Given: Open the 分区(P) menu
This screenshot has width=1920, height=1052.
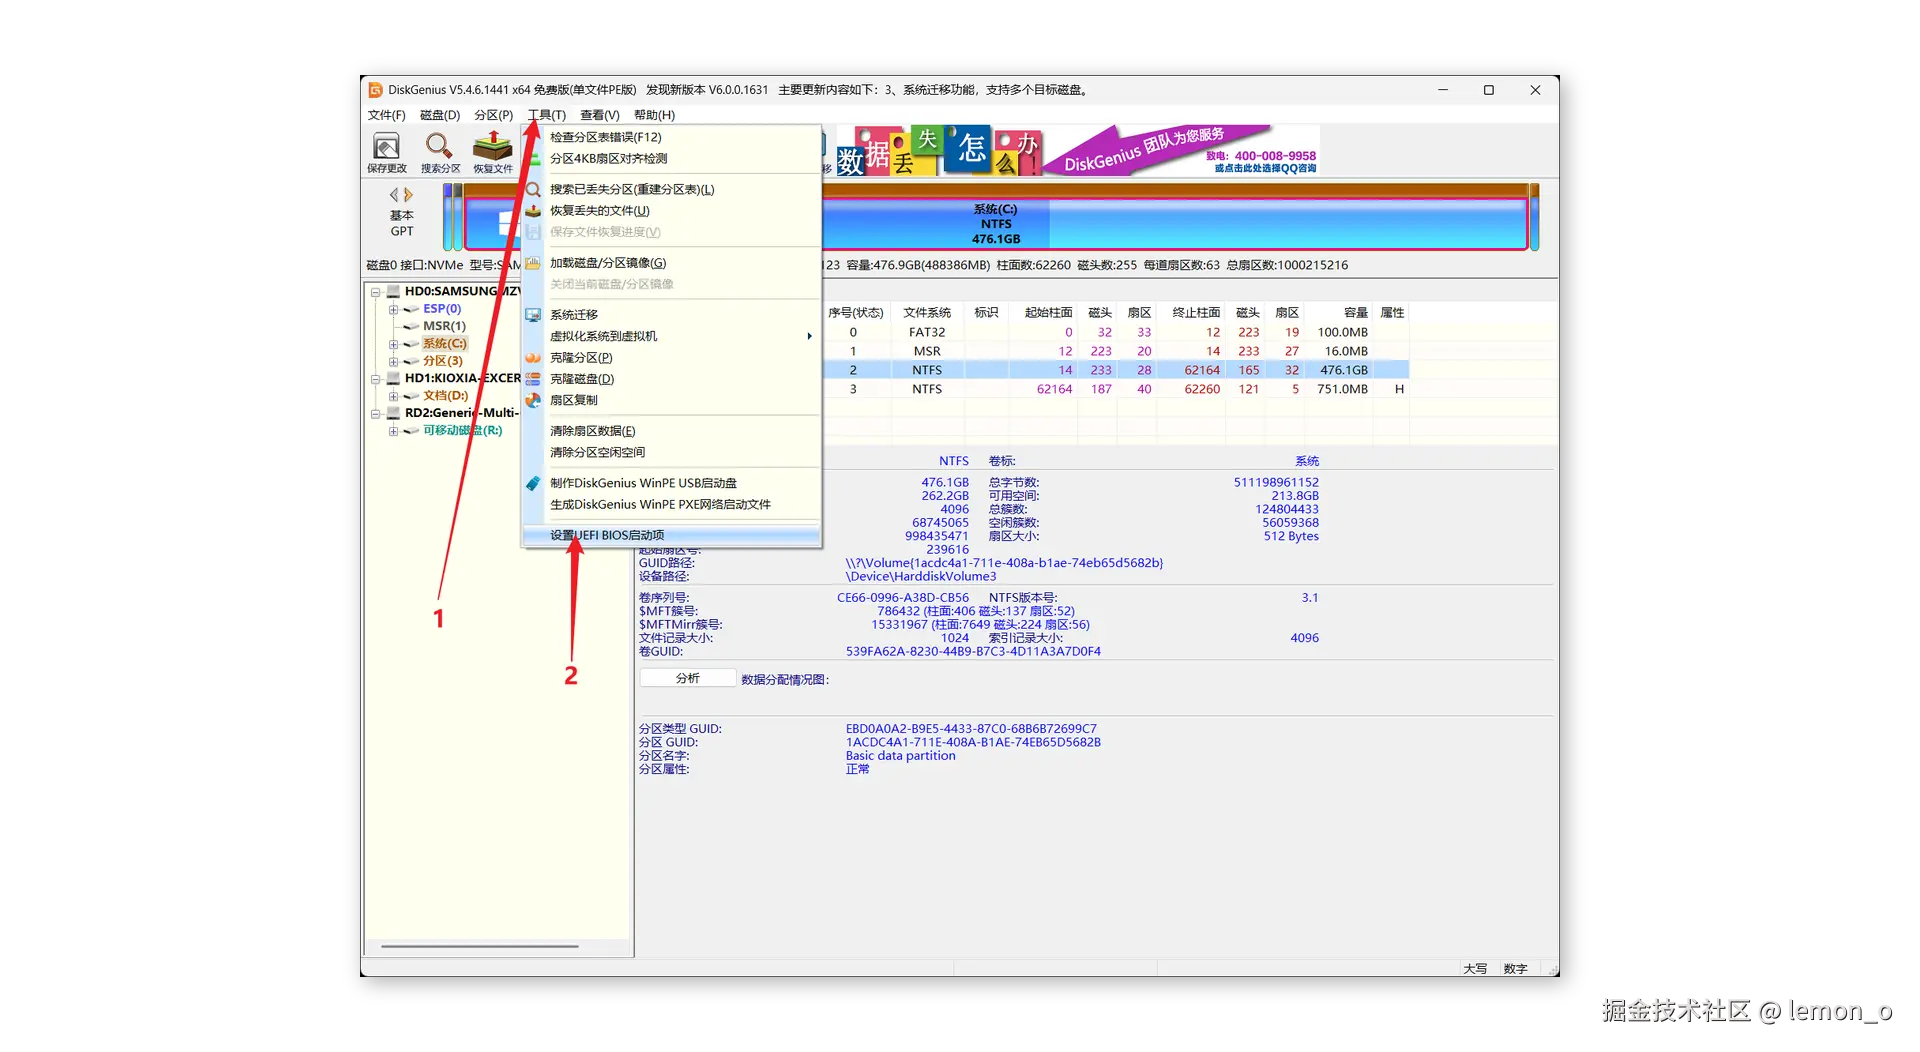Looking at the screenshot, I should (x=494, y=115).
